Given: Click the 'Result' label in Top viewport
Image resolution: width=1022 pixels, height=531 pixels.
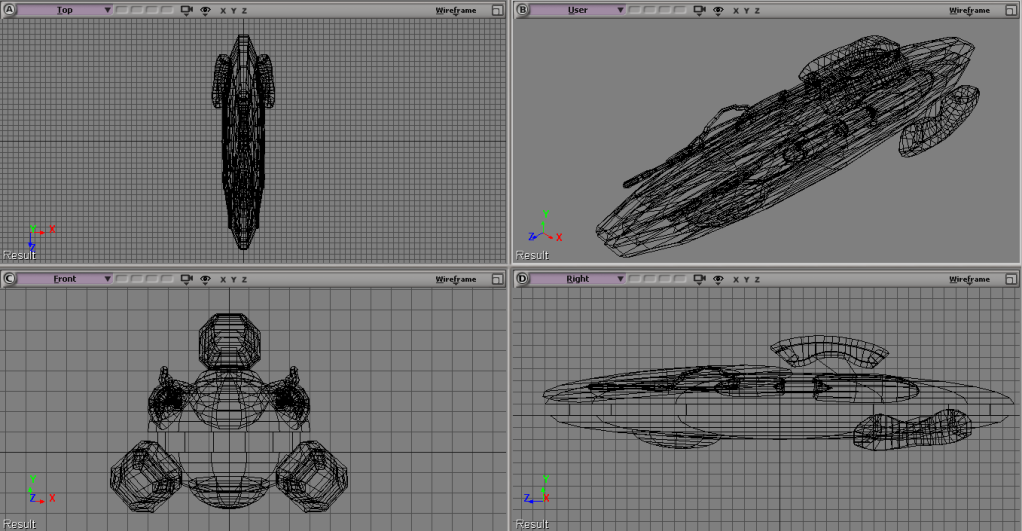Looking at the screenshot, I should 19,255.
